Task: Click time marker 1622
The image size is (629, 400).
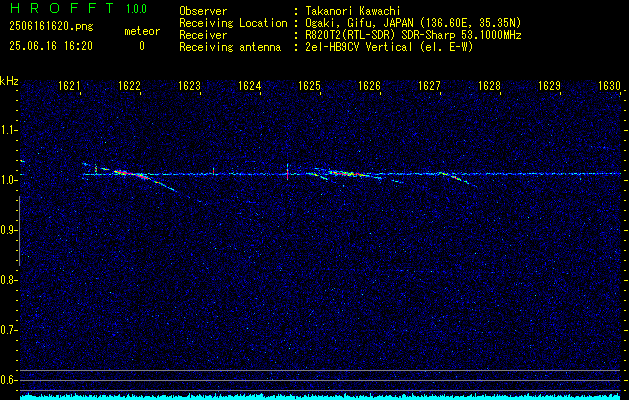Action: pyautogui.click(x=129, y=85)
